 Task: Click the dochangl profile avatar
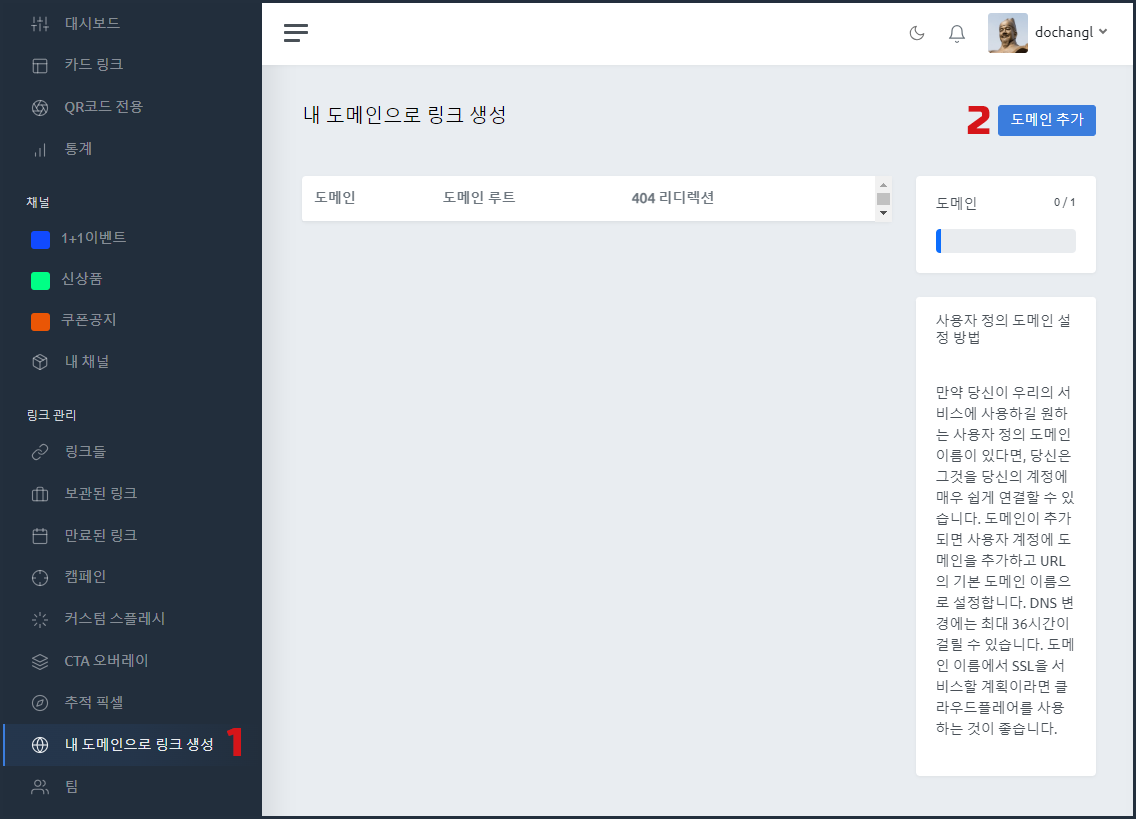click(1008, 33)
